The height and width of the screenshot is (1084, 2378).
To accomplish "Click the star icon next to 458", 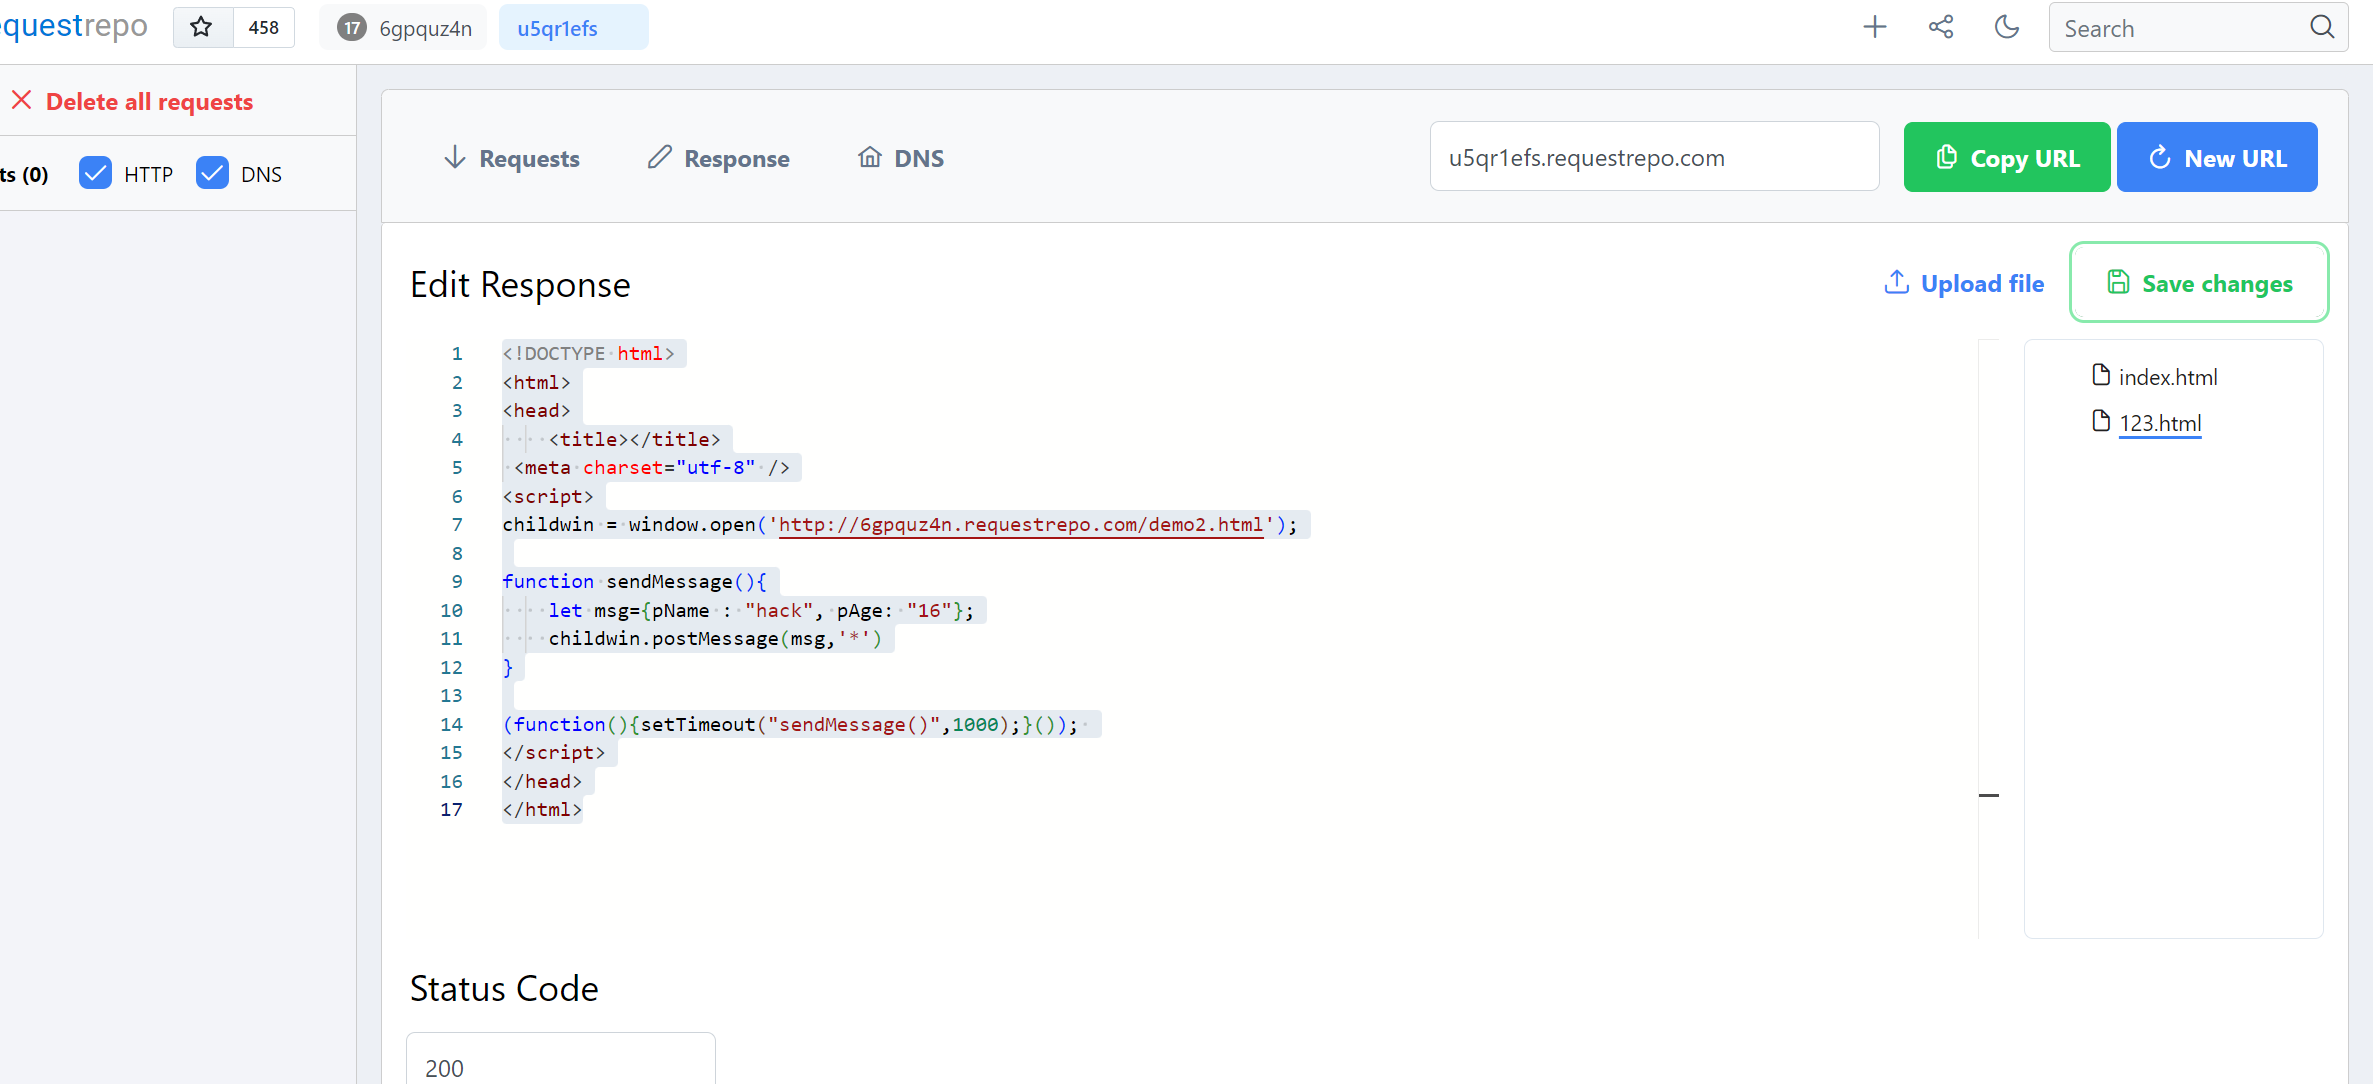I will 202,27.
